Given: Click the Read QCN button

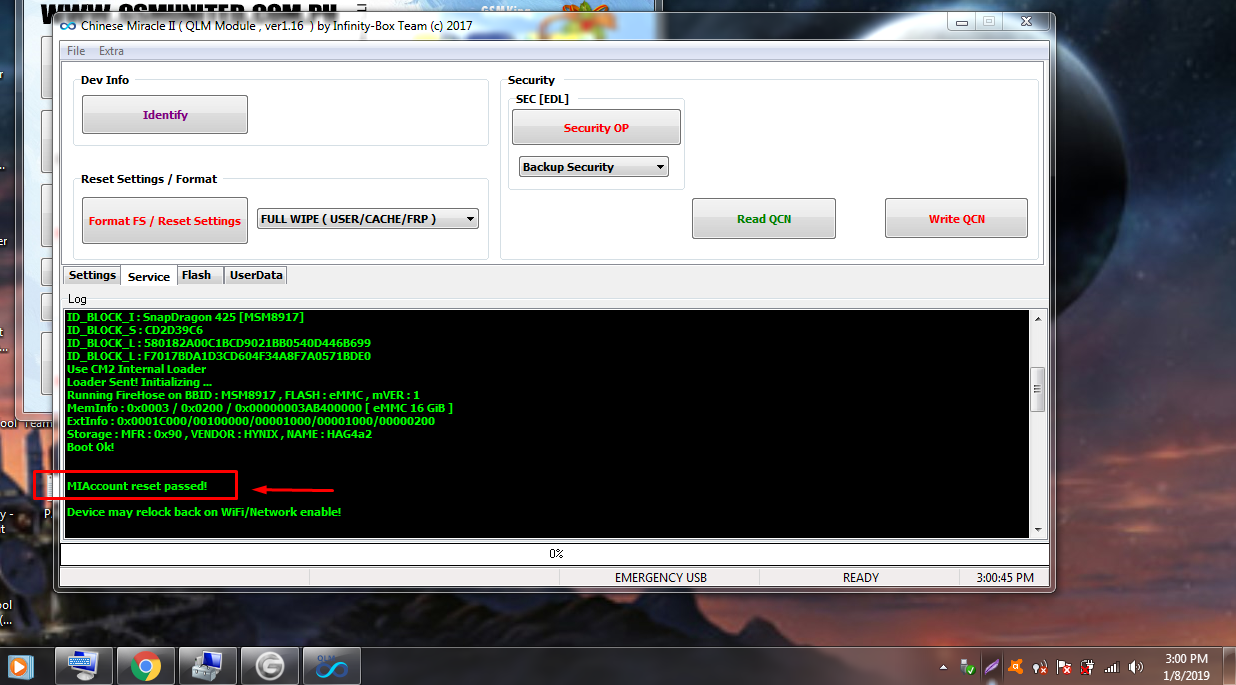Looking at the screenshot, I should pyautogui.click(x=764, y=219).
